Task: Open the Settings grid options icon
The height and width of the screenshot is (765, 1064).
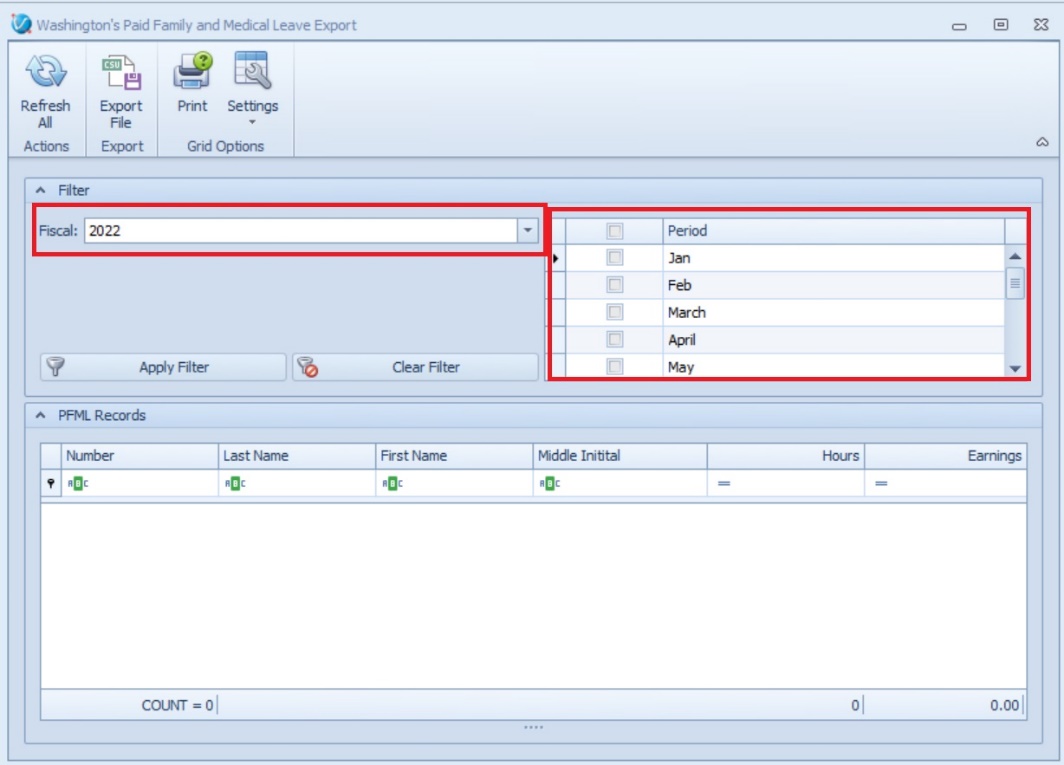Action: coord(252,72)
